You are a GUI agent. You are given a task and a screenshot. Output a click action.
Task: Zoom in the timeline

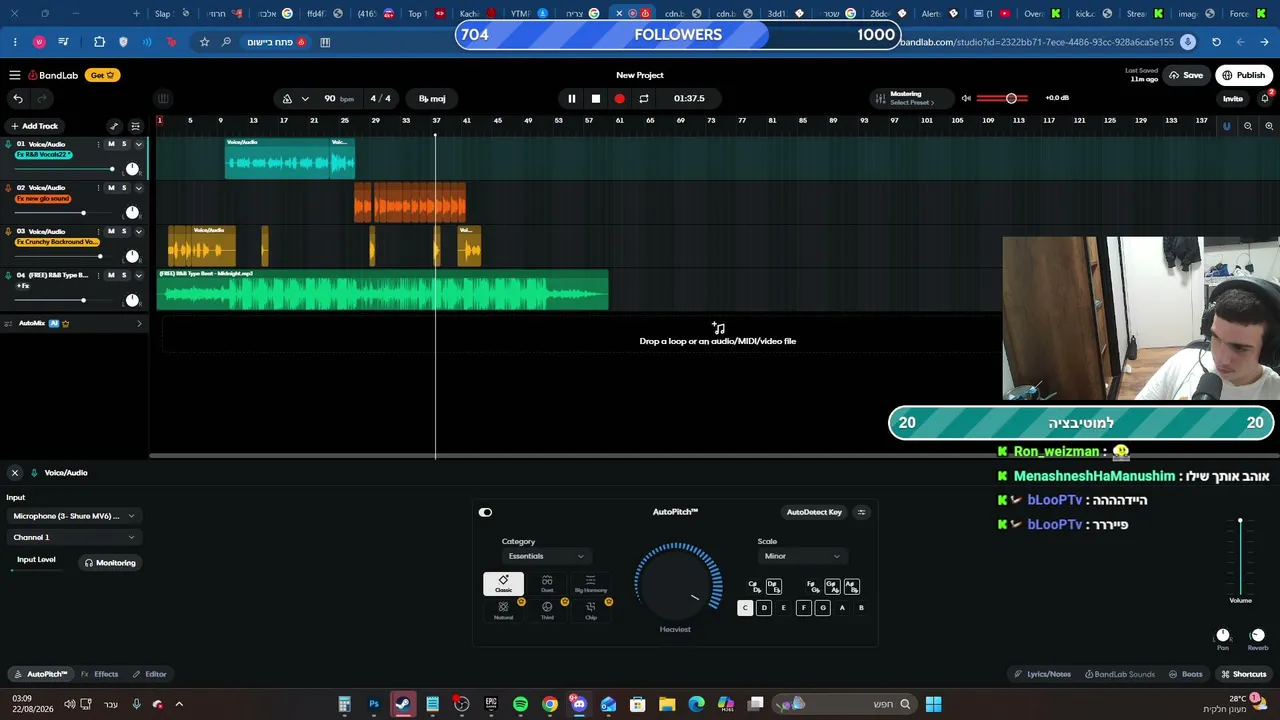1269,126
